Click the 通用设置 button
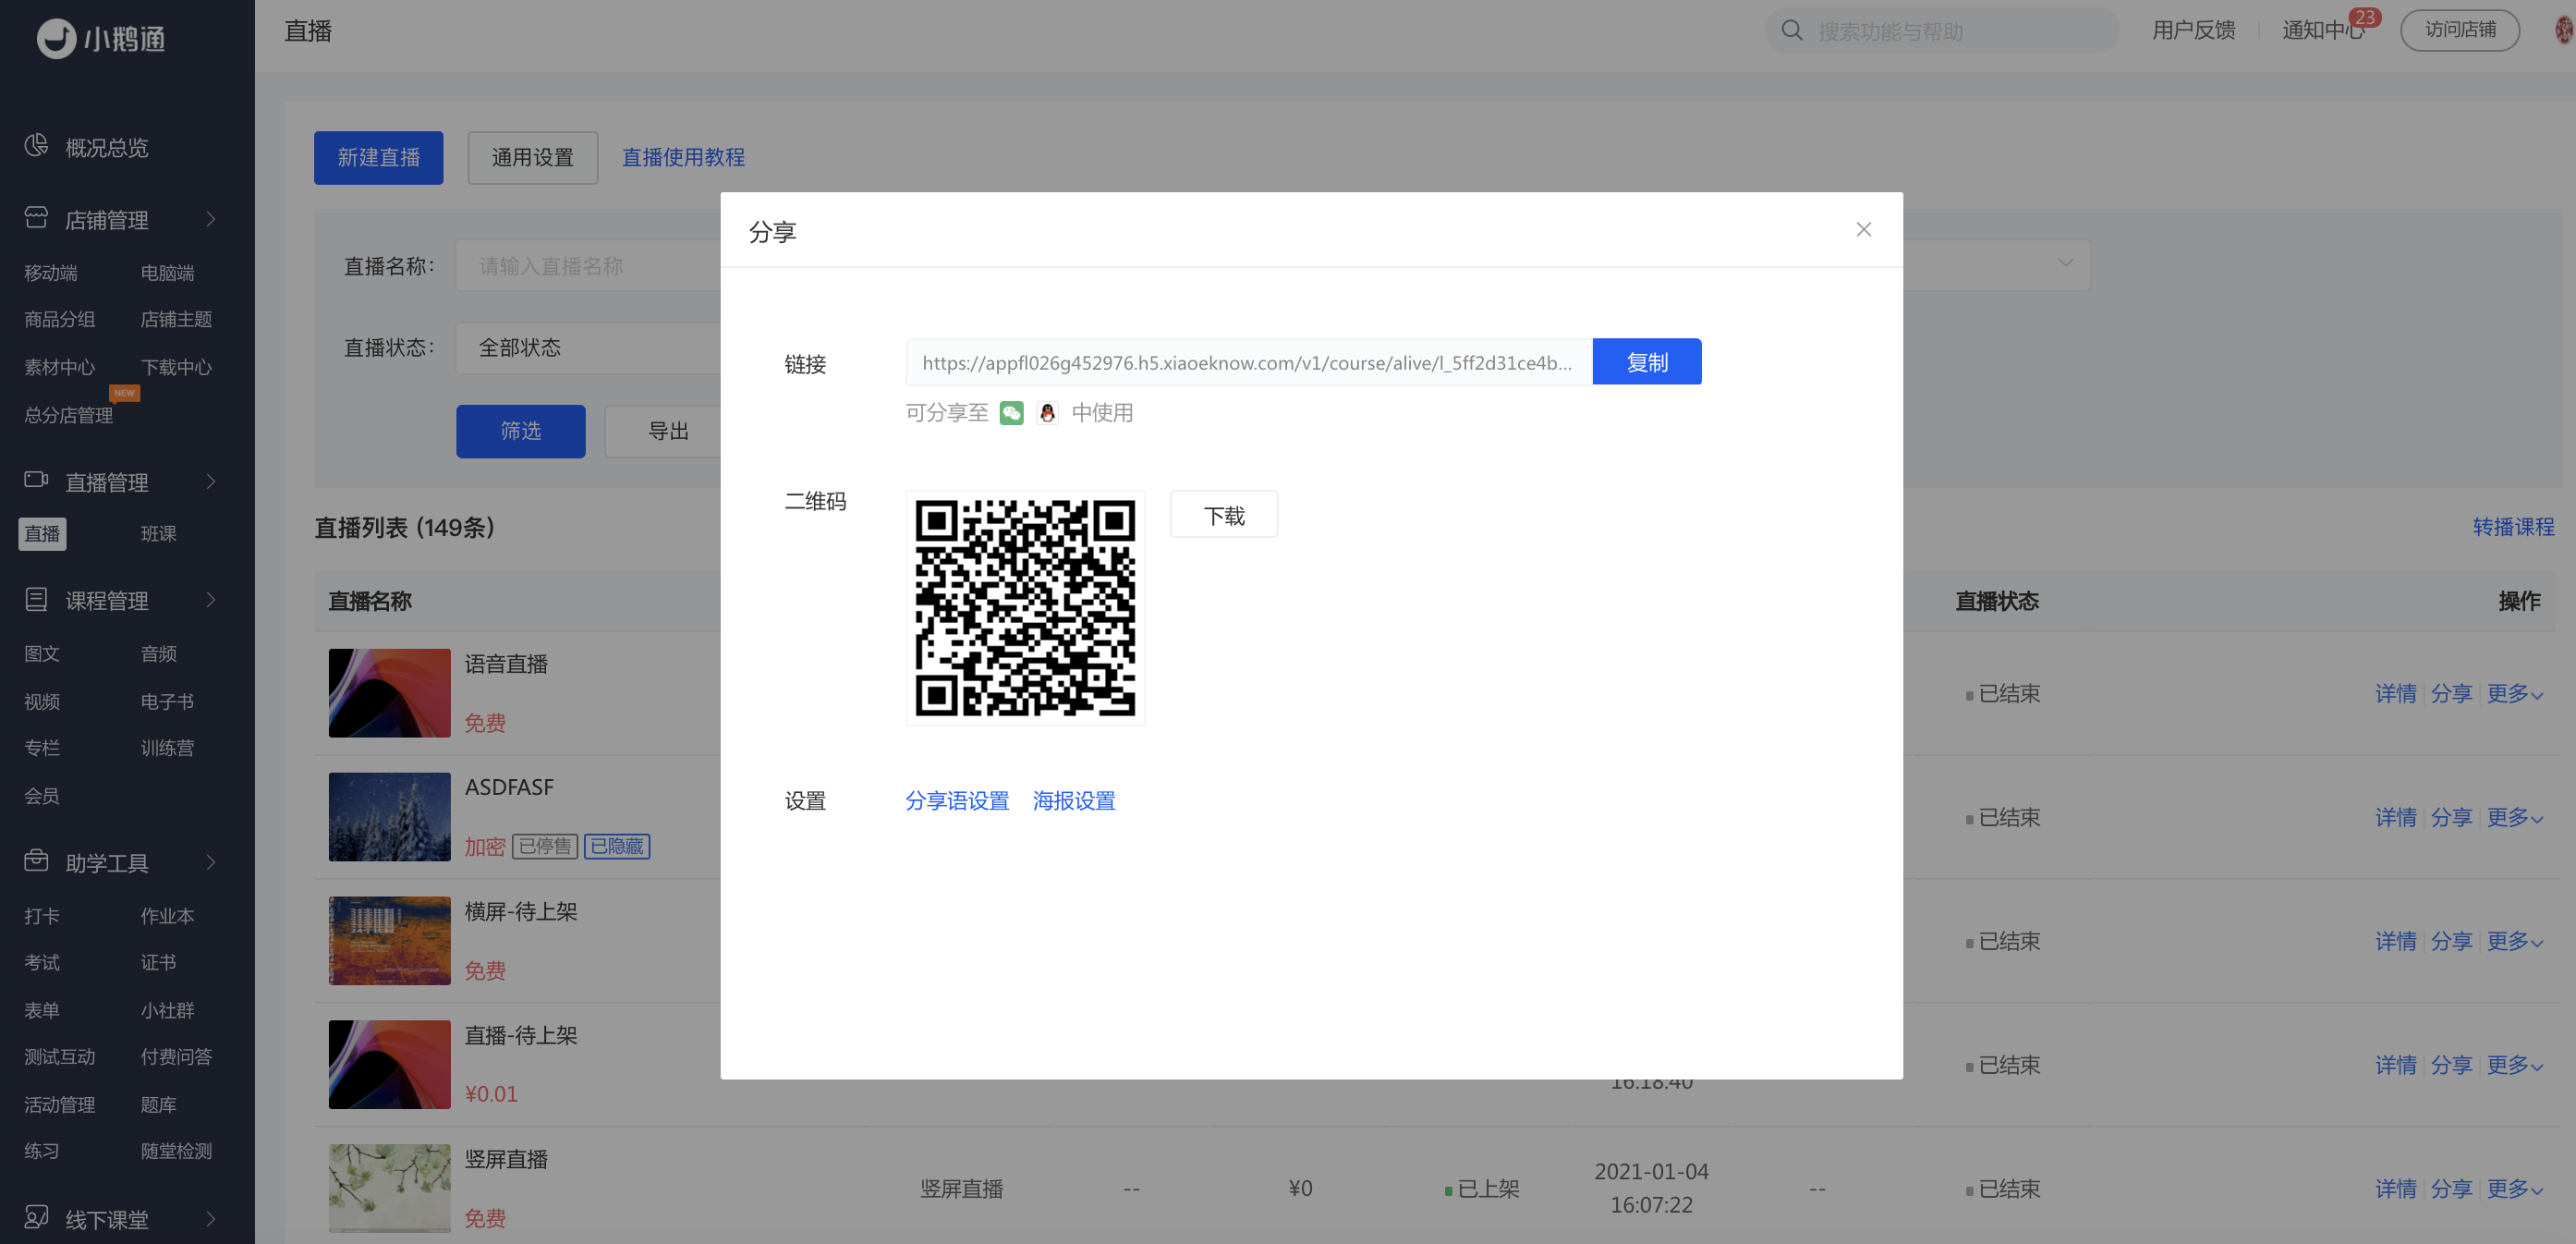2576x1244 pixels. click(x=533, y=157)
